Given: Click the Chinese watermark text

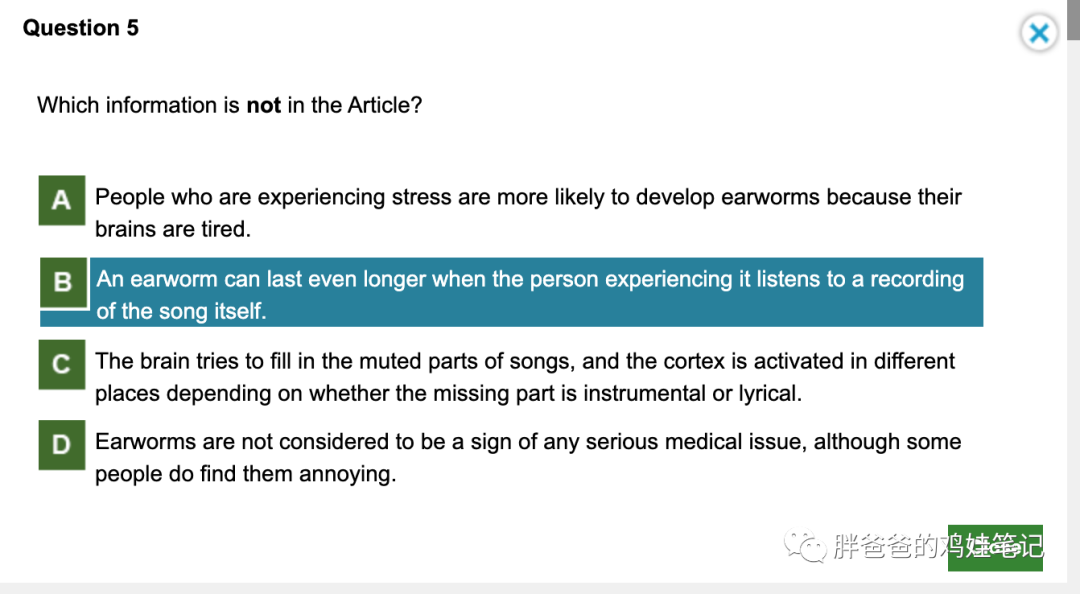Looking at the screenshot, I should tap(937, 546).
